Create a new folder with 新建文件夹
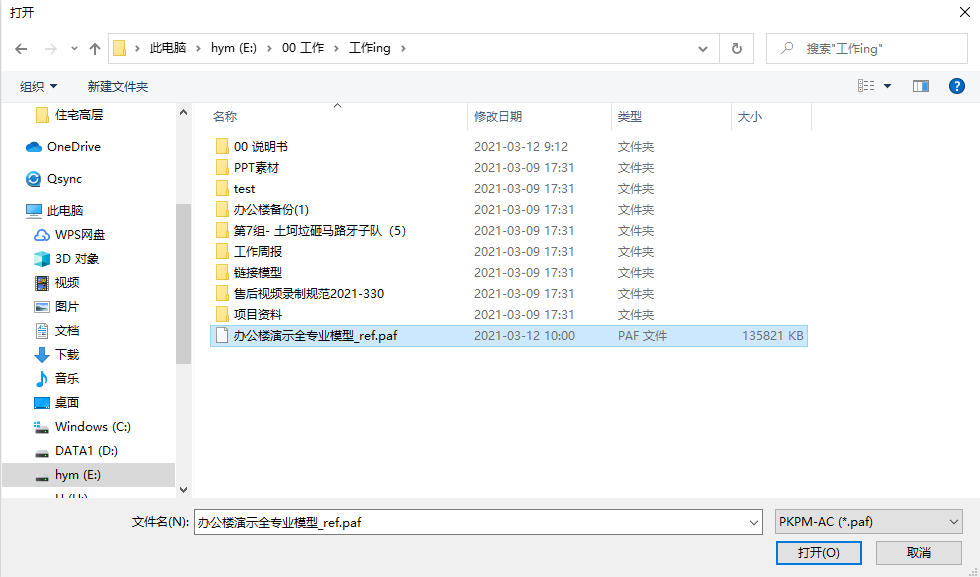Viewport: 980px width, 577px height. tap(118, 86)
